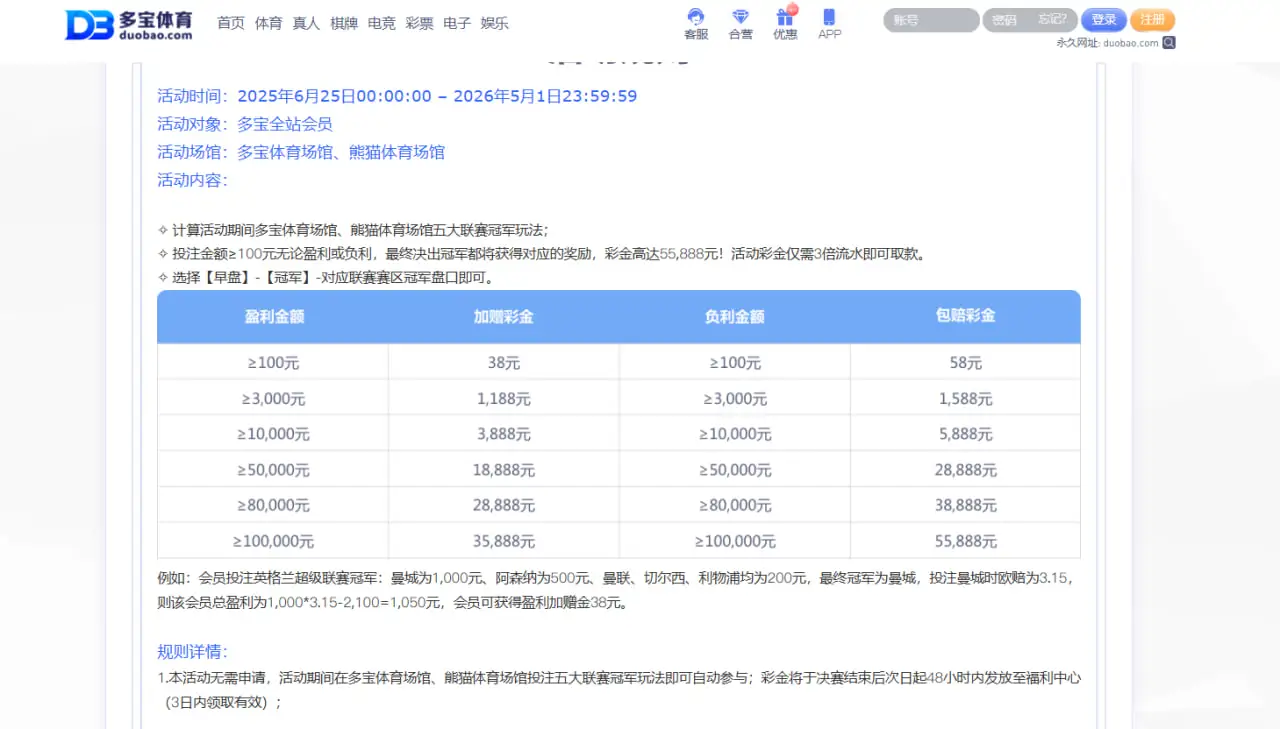Select the 彩票 lottery navigation entry
The height and width of the screenshot is (729, 1280).
(x=419, y=23)
